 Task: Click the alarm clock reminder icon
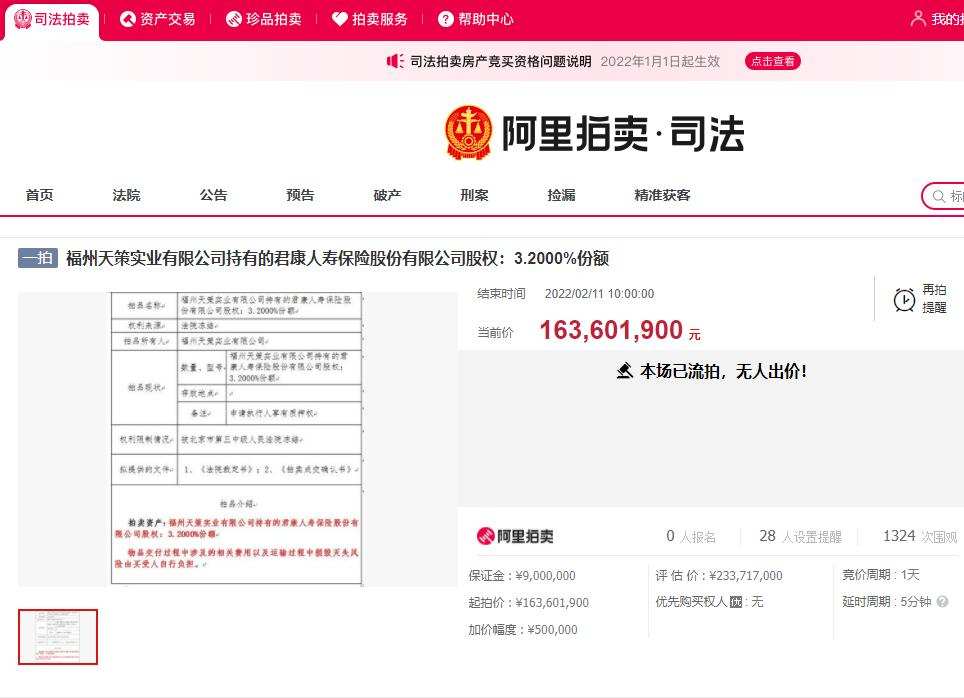pos(904,299)
